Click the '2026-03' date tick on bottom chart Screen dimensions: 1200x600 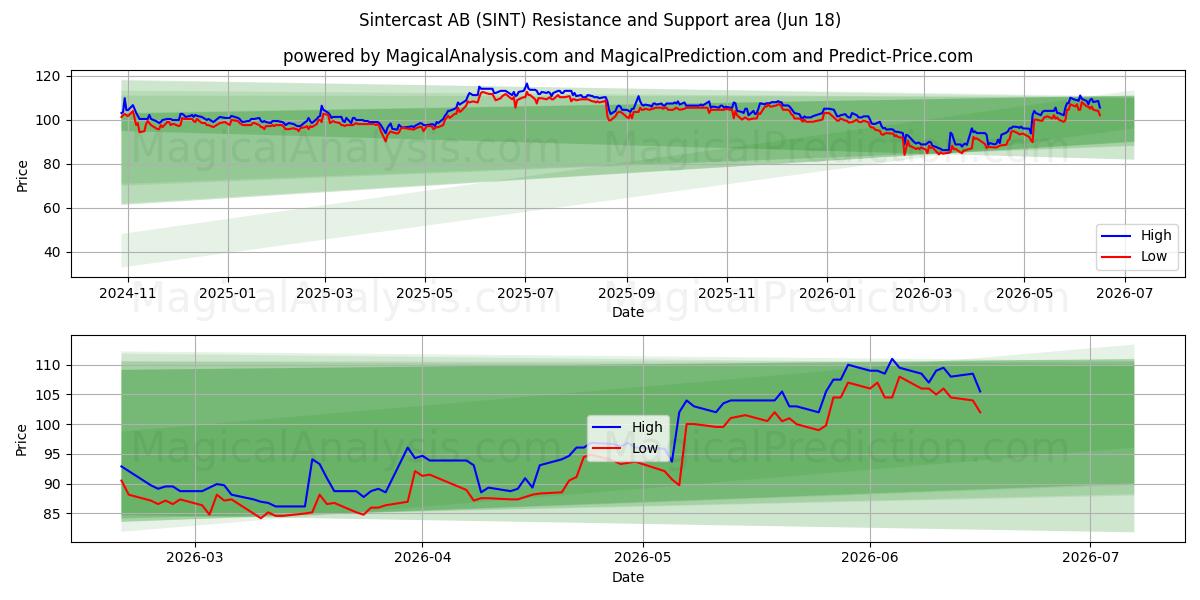(x=194, y=558)
